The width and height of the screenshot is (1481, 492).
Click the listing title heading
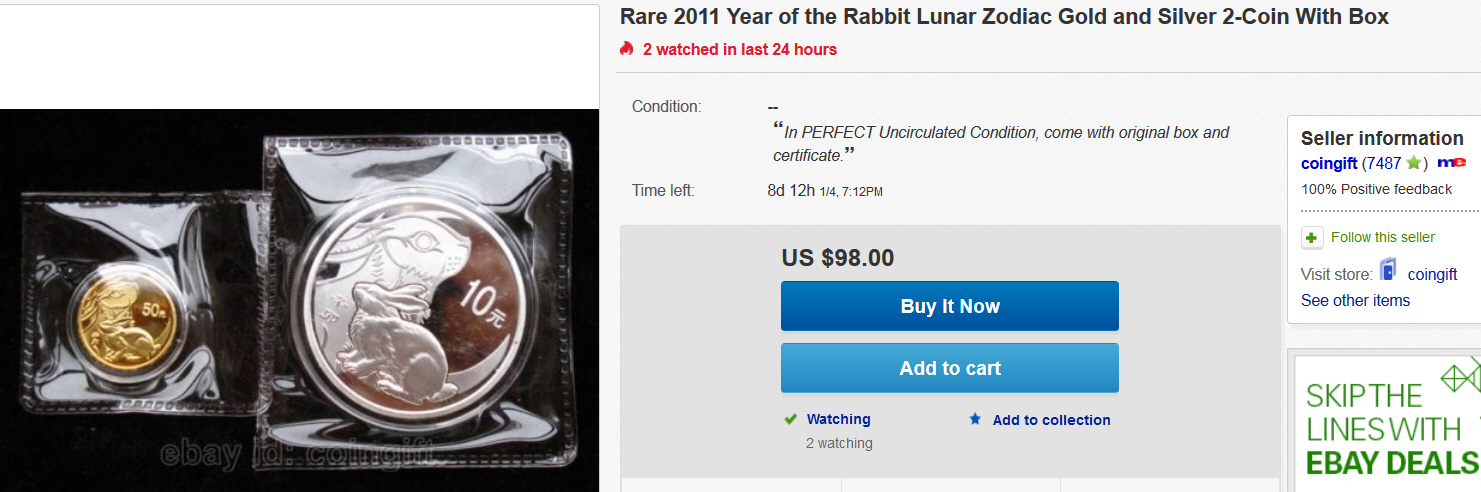click(x=1004, y=17)
